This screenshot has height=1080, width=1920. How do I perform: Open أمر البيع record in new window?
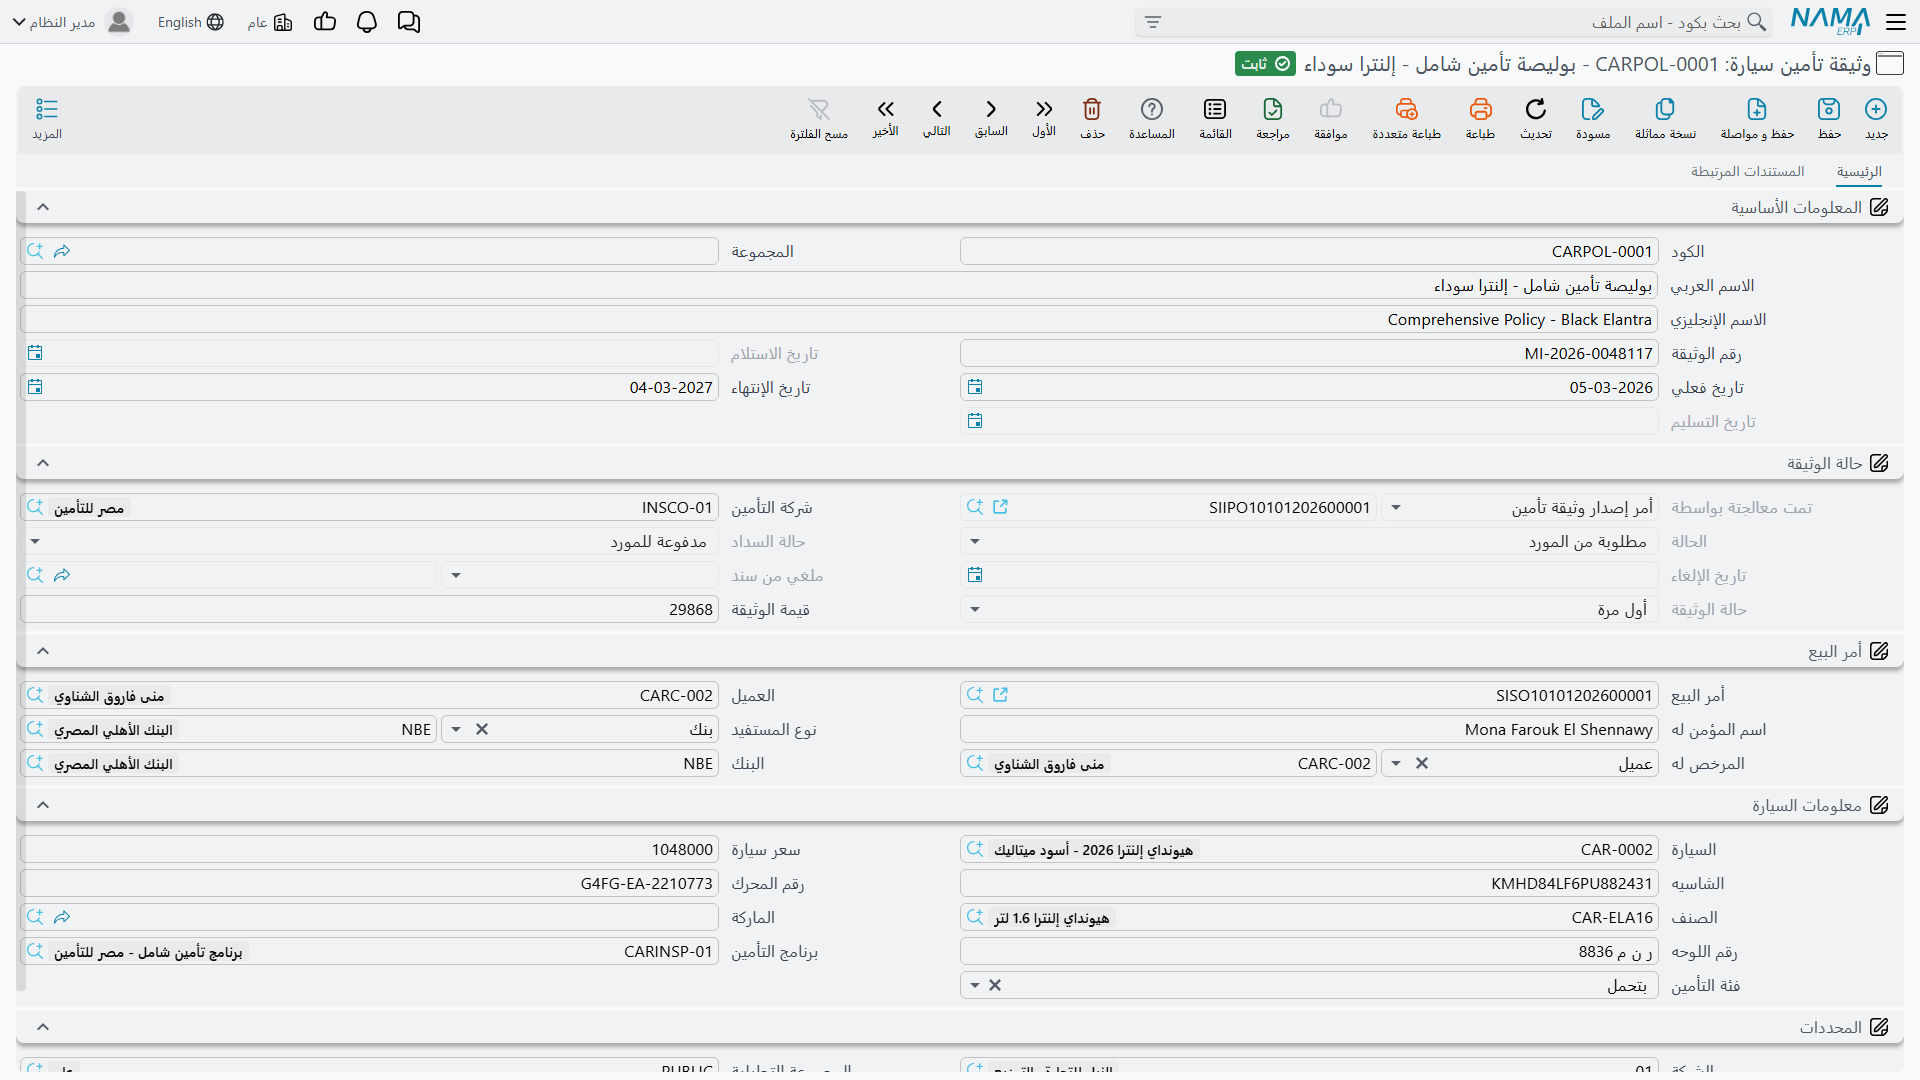coord(1001,695)
